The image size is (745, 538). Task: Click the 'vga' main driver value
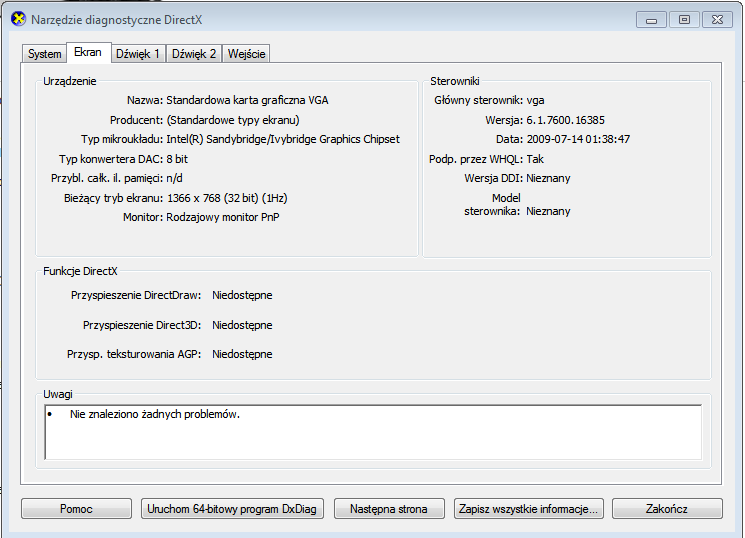tap(535, 100)
